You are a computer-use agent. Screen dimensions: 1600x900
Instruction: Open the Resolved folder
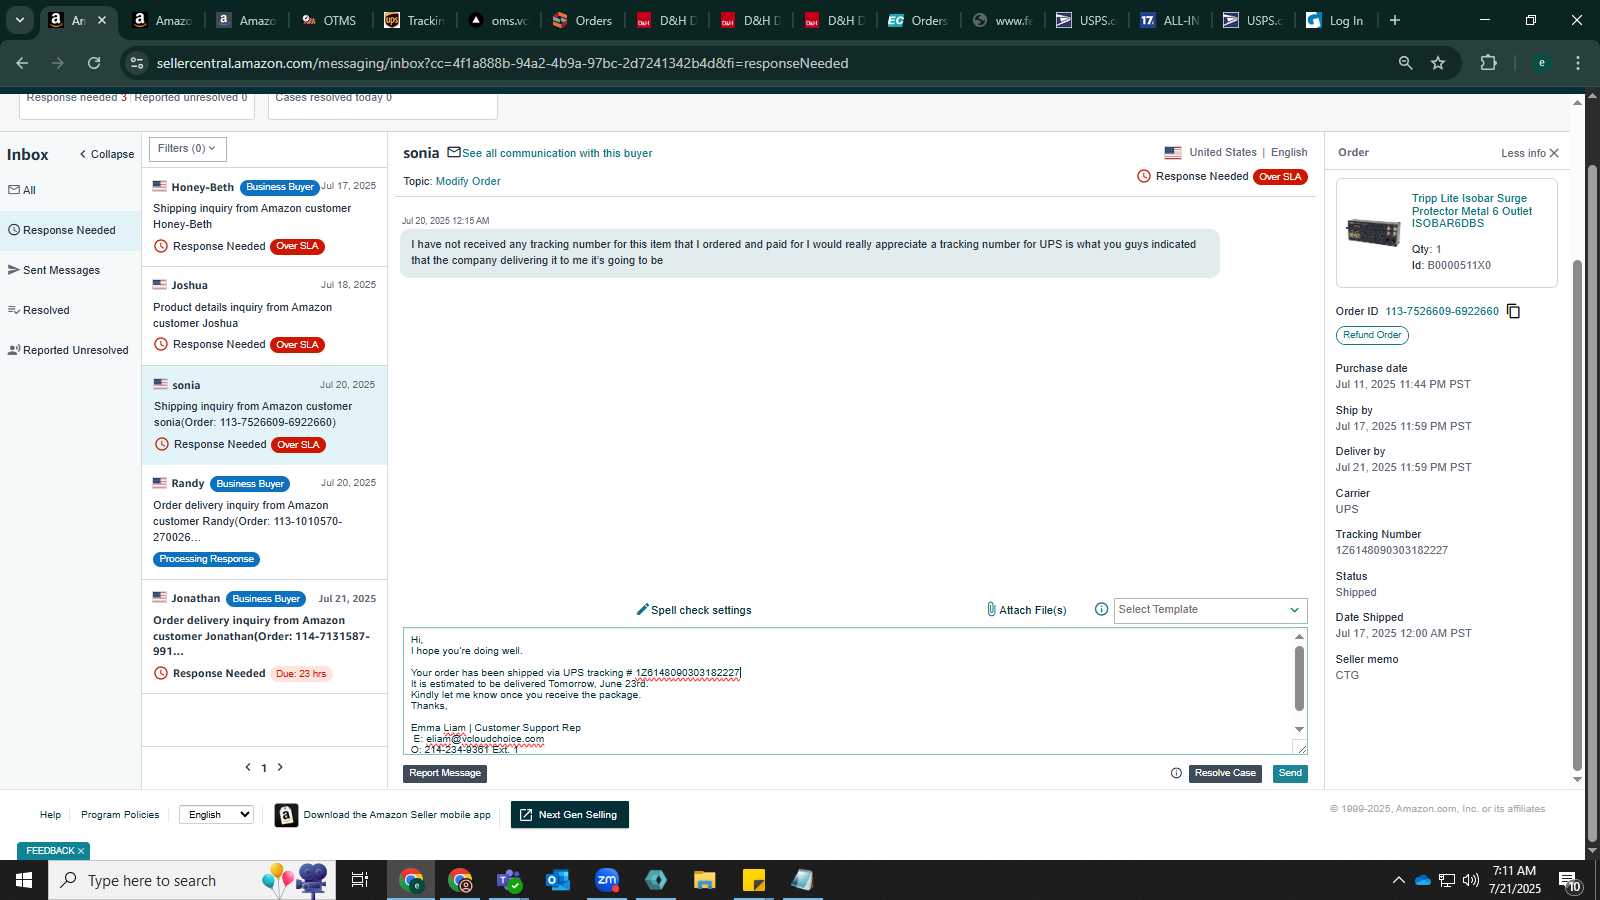[x=39, y=310]
